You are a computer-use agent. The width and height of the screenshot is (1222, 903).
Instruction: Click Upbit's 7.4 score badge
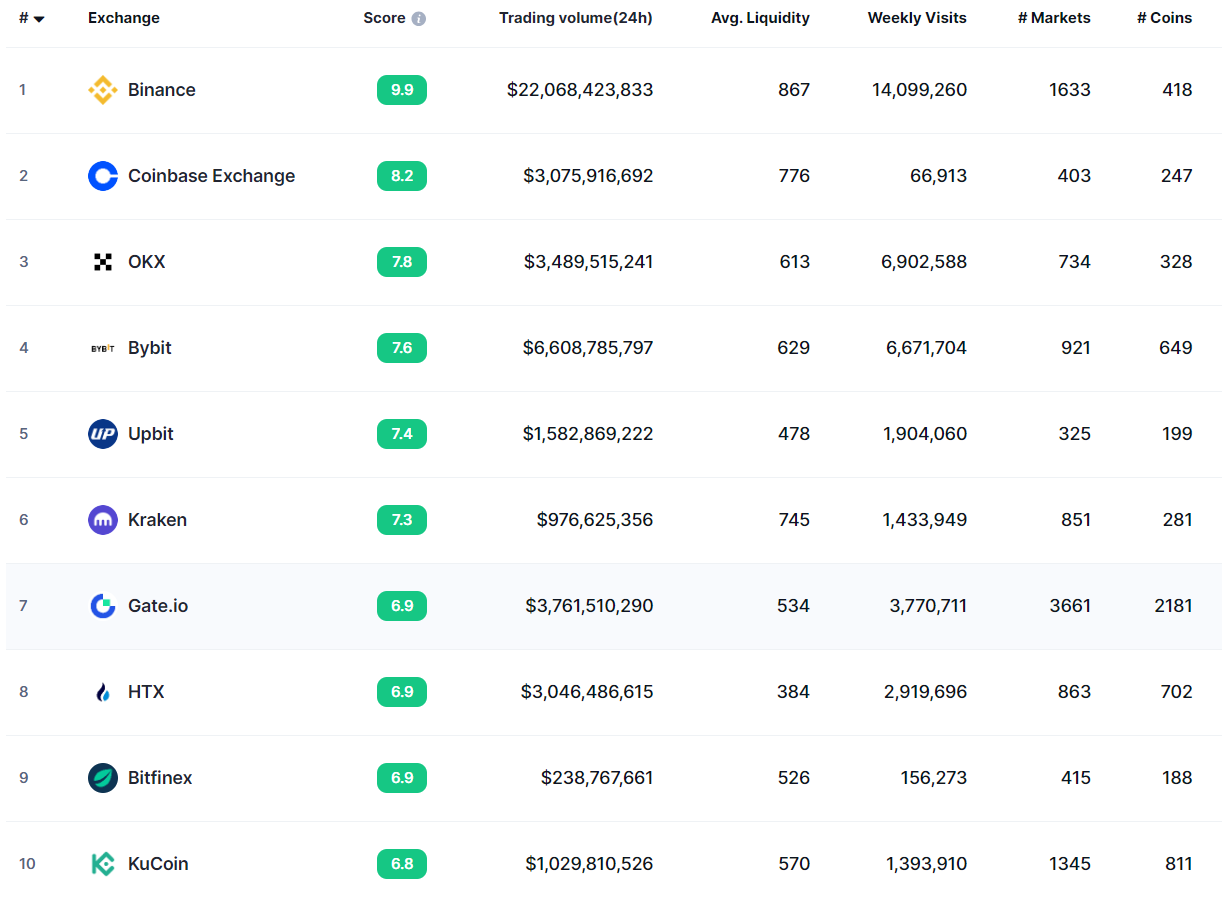coord(402,434)
